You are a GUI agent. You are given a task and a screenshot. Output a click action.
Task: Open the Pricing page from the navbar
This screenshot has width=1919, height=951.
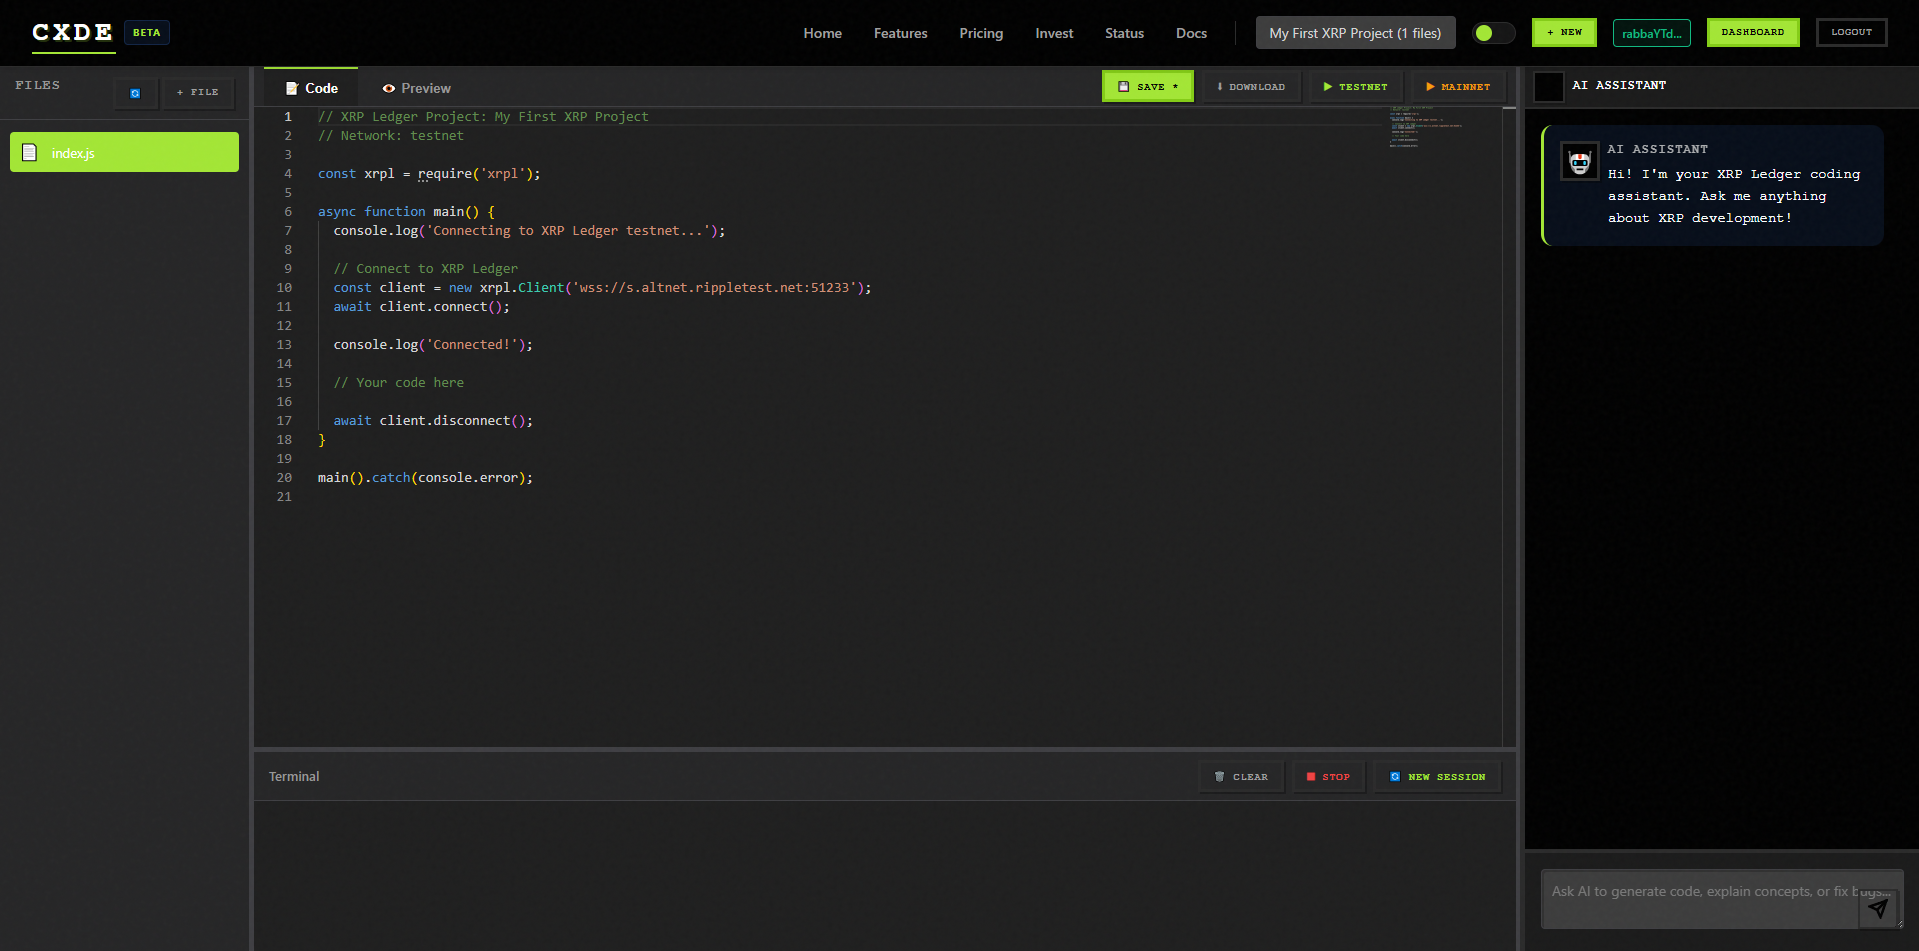980,33
